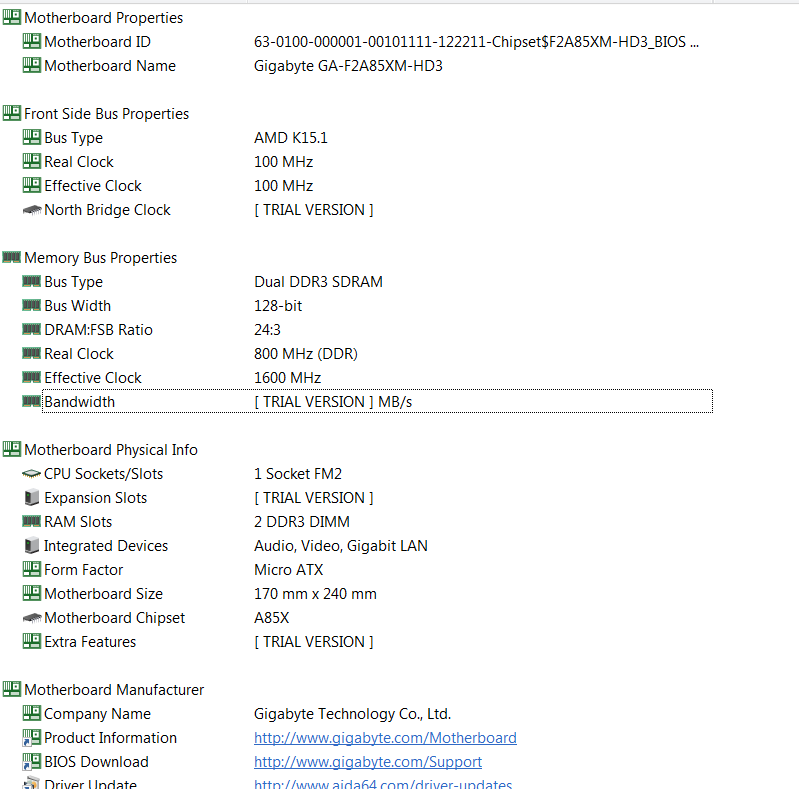
Task: Click the 24:3 DRAM:FSB ratio value
Action: click(x=268, y=329)
